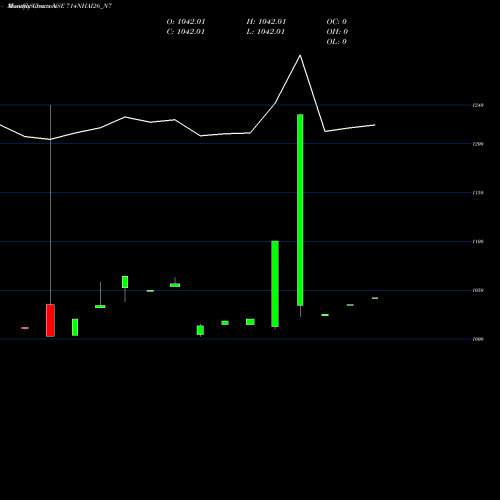Viewport: 500px width, 500px height.
Task: Click the high value H: 1042.01
Action: [266, 22]
